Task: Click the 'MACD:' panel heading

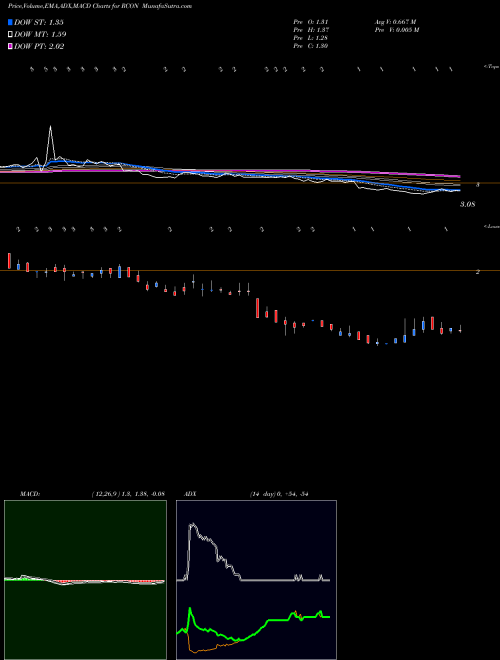Action: point(30,494)
